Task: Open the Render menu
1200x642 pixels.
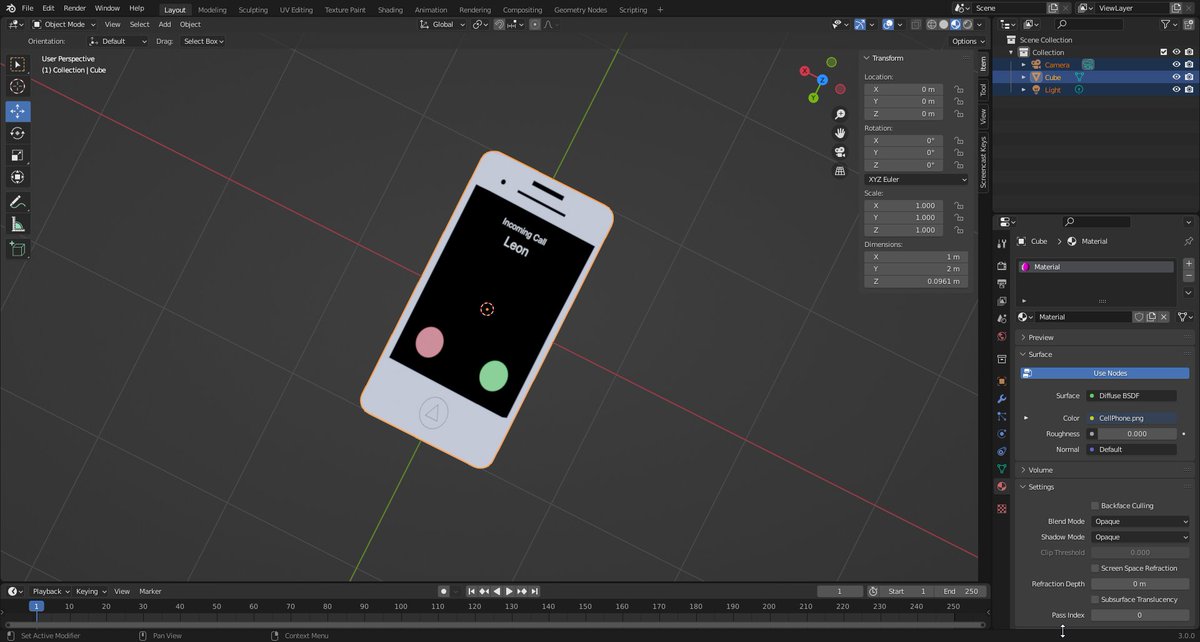Action: [75, 8]
